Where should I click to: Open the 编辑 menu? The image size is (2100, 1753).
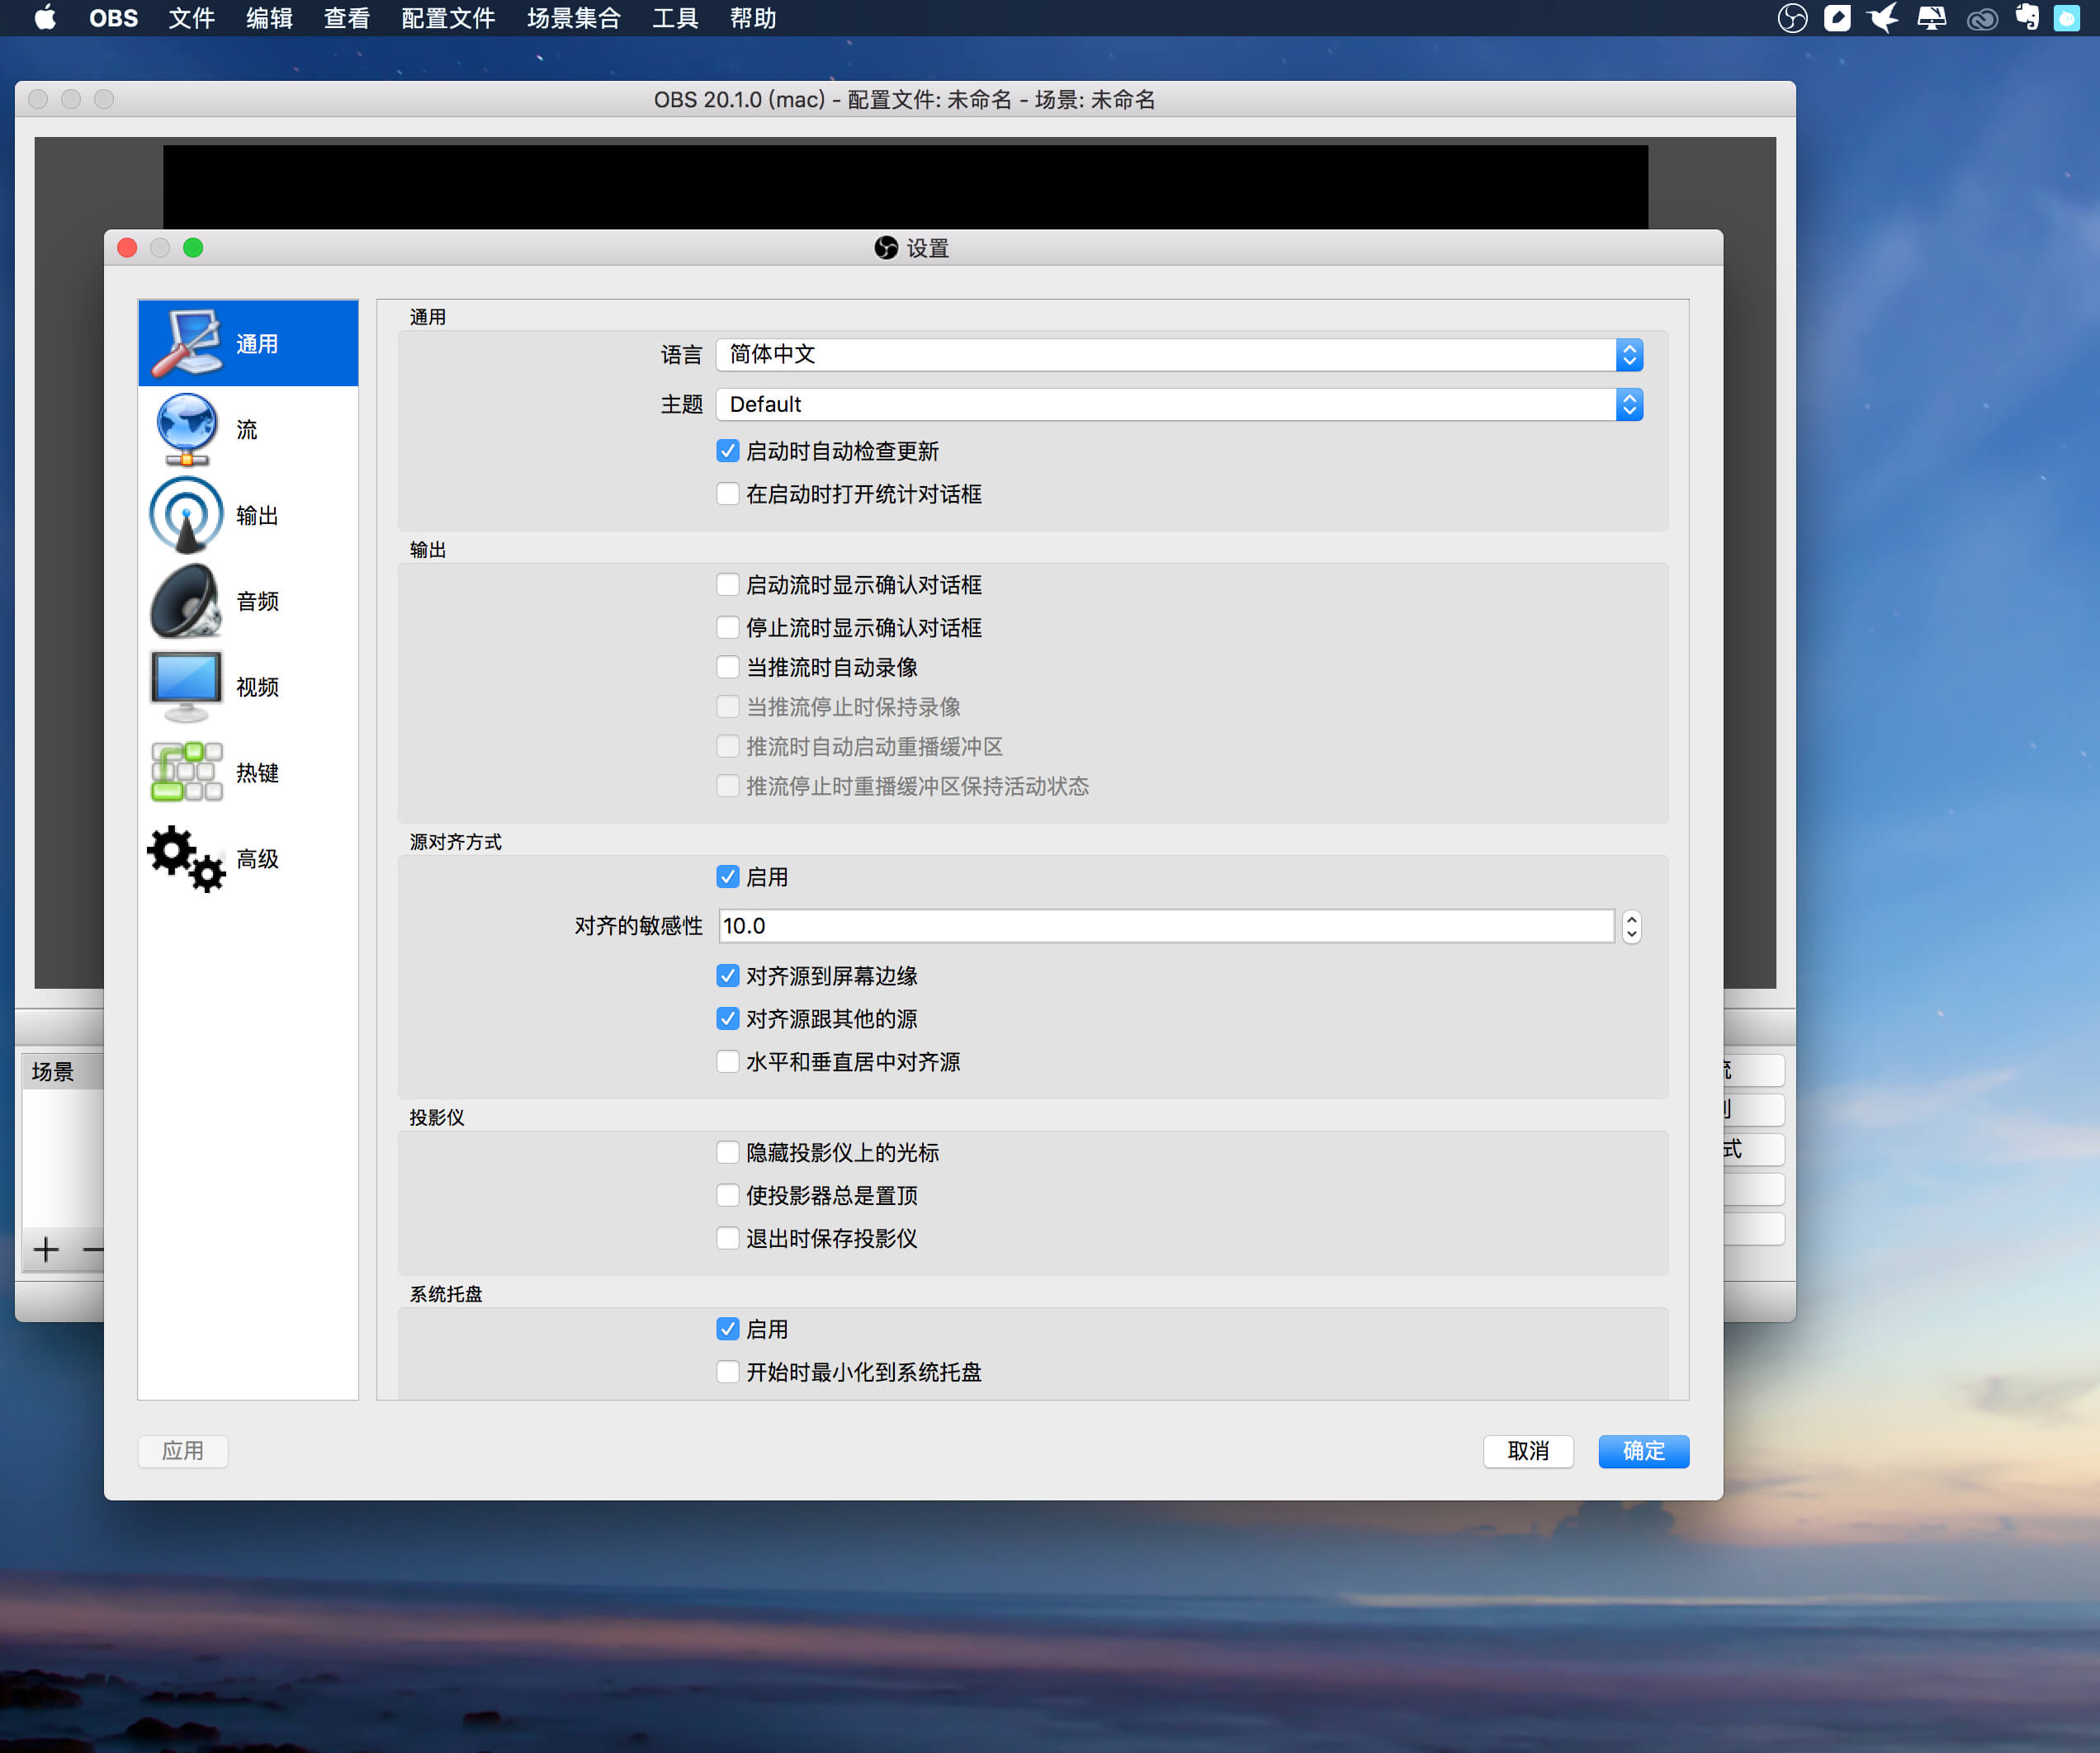point(269,18)
